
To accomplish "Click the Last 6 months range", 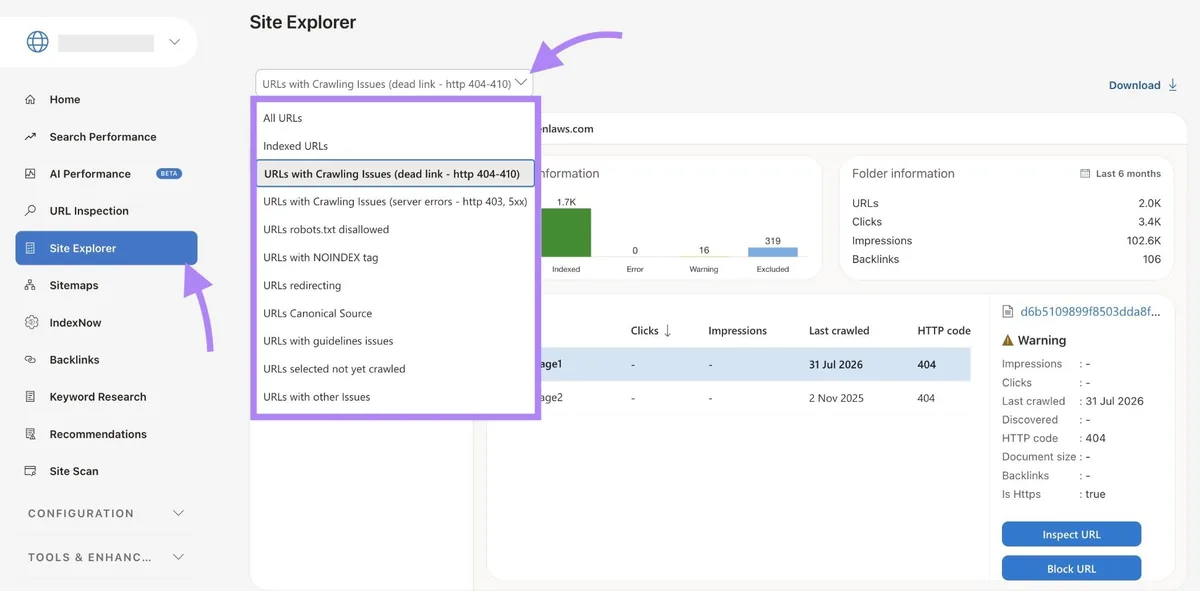I will tap(1128, 174).
